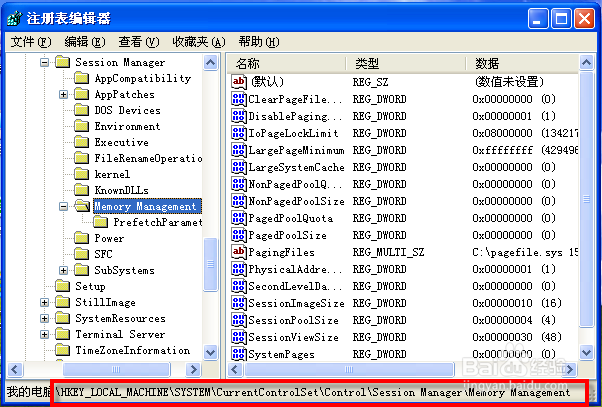The image size is (602, 407).
Task: Expand the Terminal Server tree node
Action: point(45,334)
